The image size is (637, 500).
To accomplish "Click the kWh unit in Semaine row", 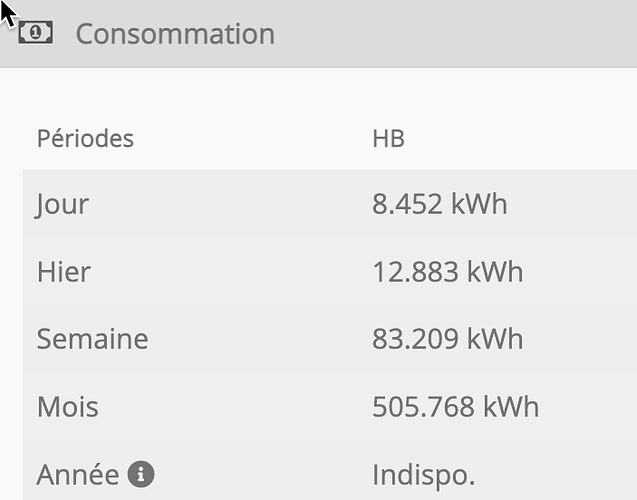I will (x=495, y=339).
